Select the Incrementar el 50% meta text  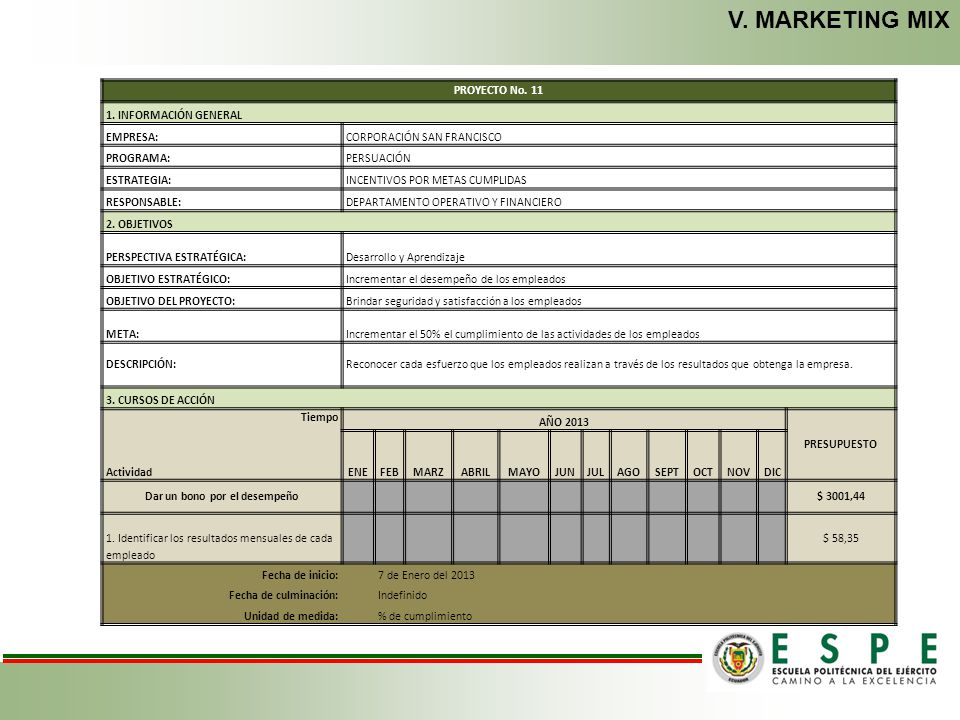click(522, 334)
